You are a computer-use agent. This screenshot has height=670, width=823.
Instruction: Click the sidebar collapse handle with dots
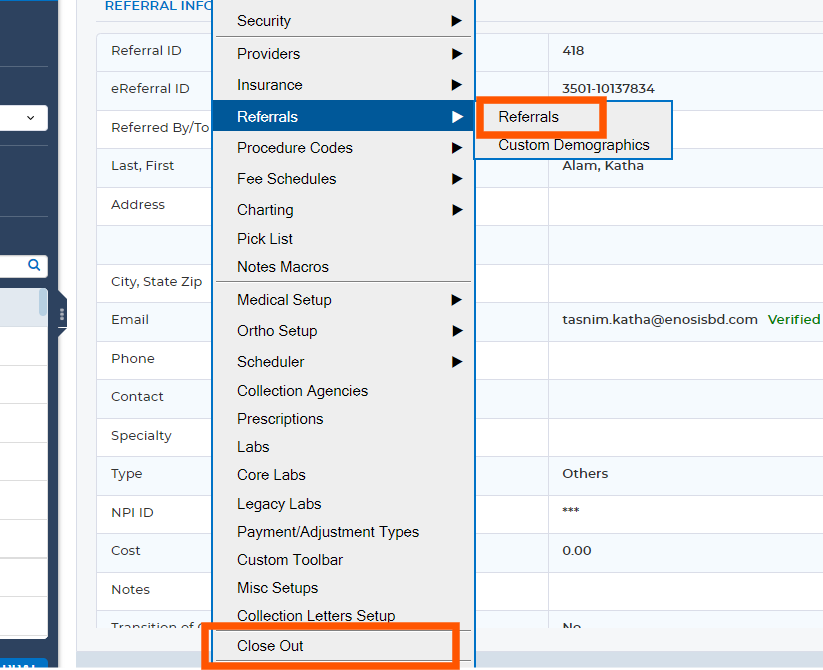pyautogui.click(x=62, y=314)
